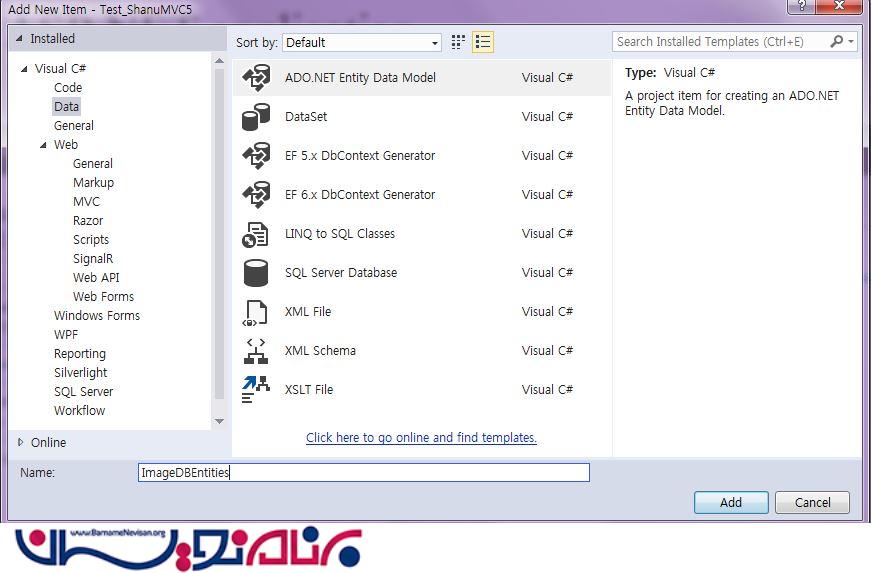Switch to small icons grid view
The image size is (871, 573).
tap(459, 42)
